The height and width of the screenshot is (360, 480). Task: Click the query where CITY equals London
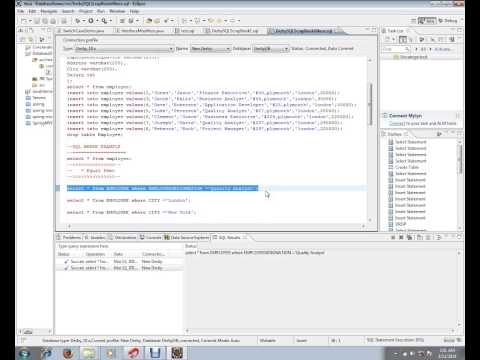point(129,200)
